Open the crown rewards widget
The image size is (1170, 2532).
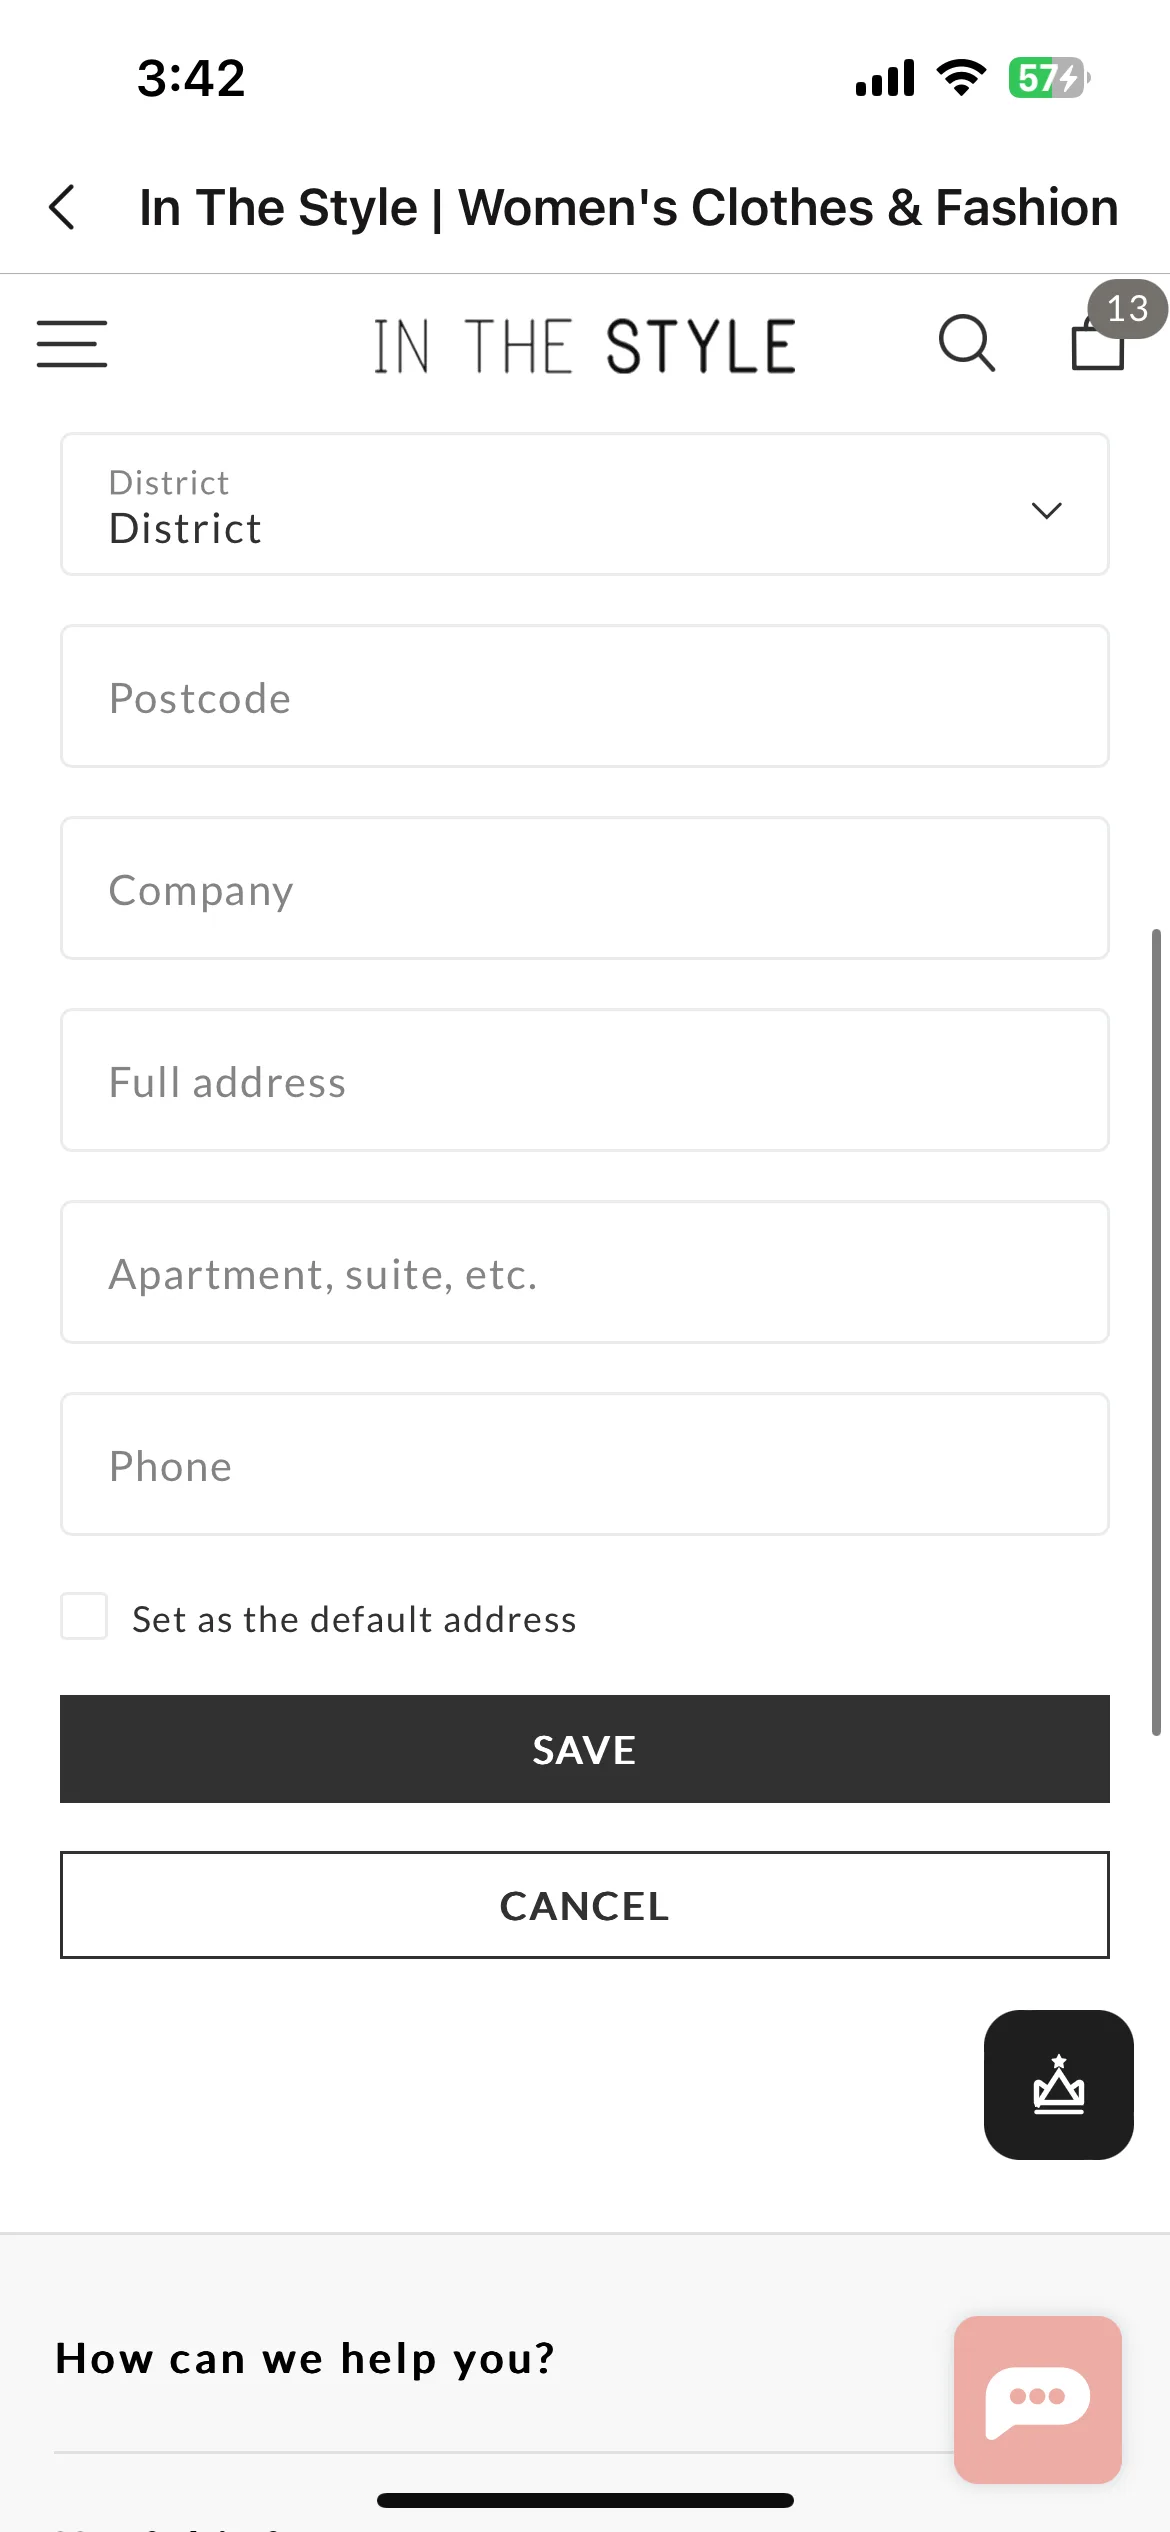pyautogui.click(x=1059, y=2085)
